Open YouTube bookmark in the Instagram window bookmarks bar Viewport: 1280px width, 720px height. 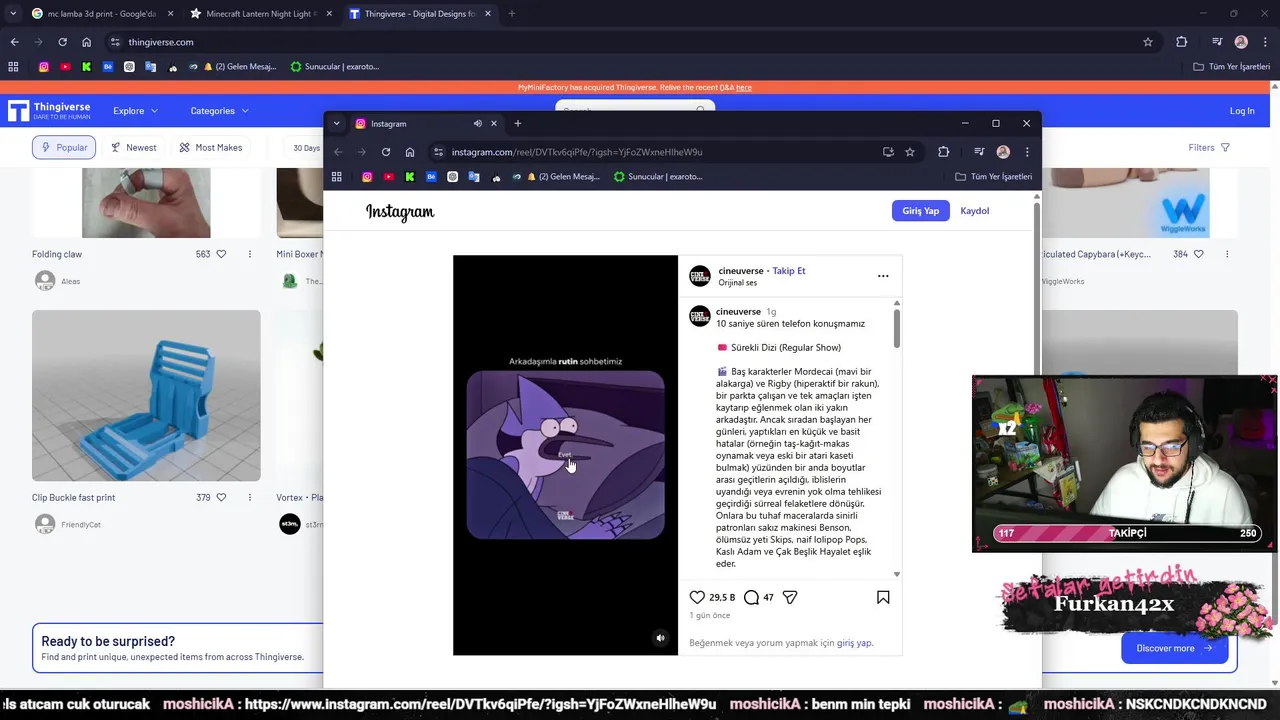tap(389, 177)
